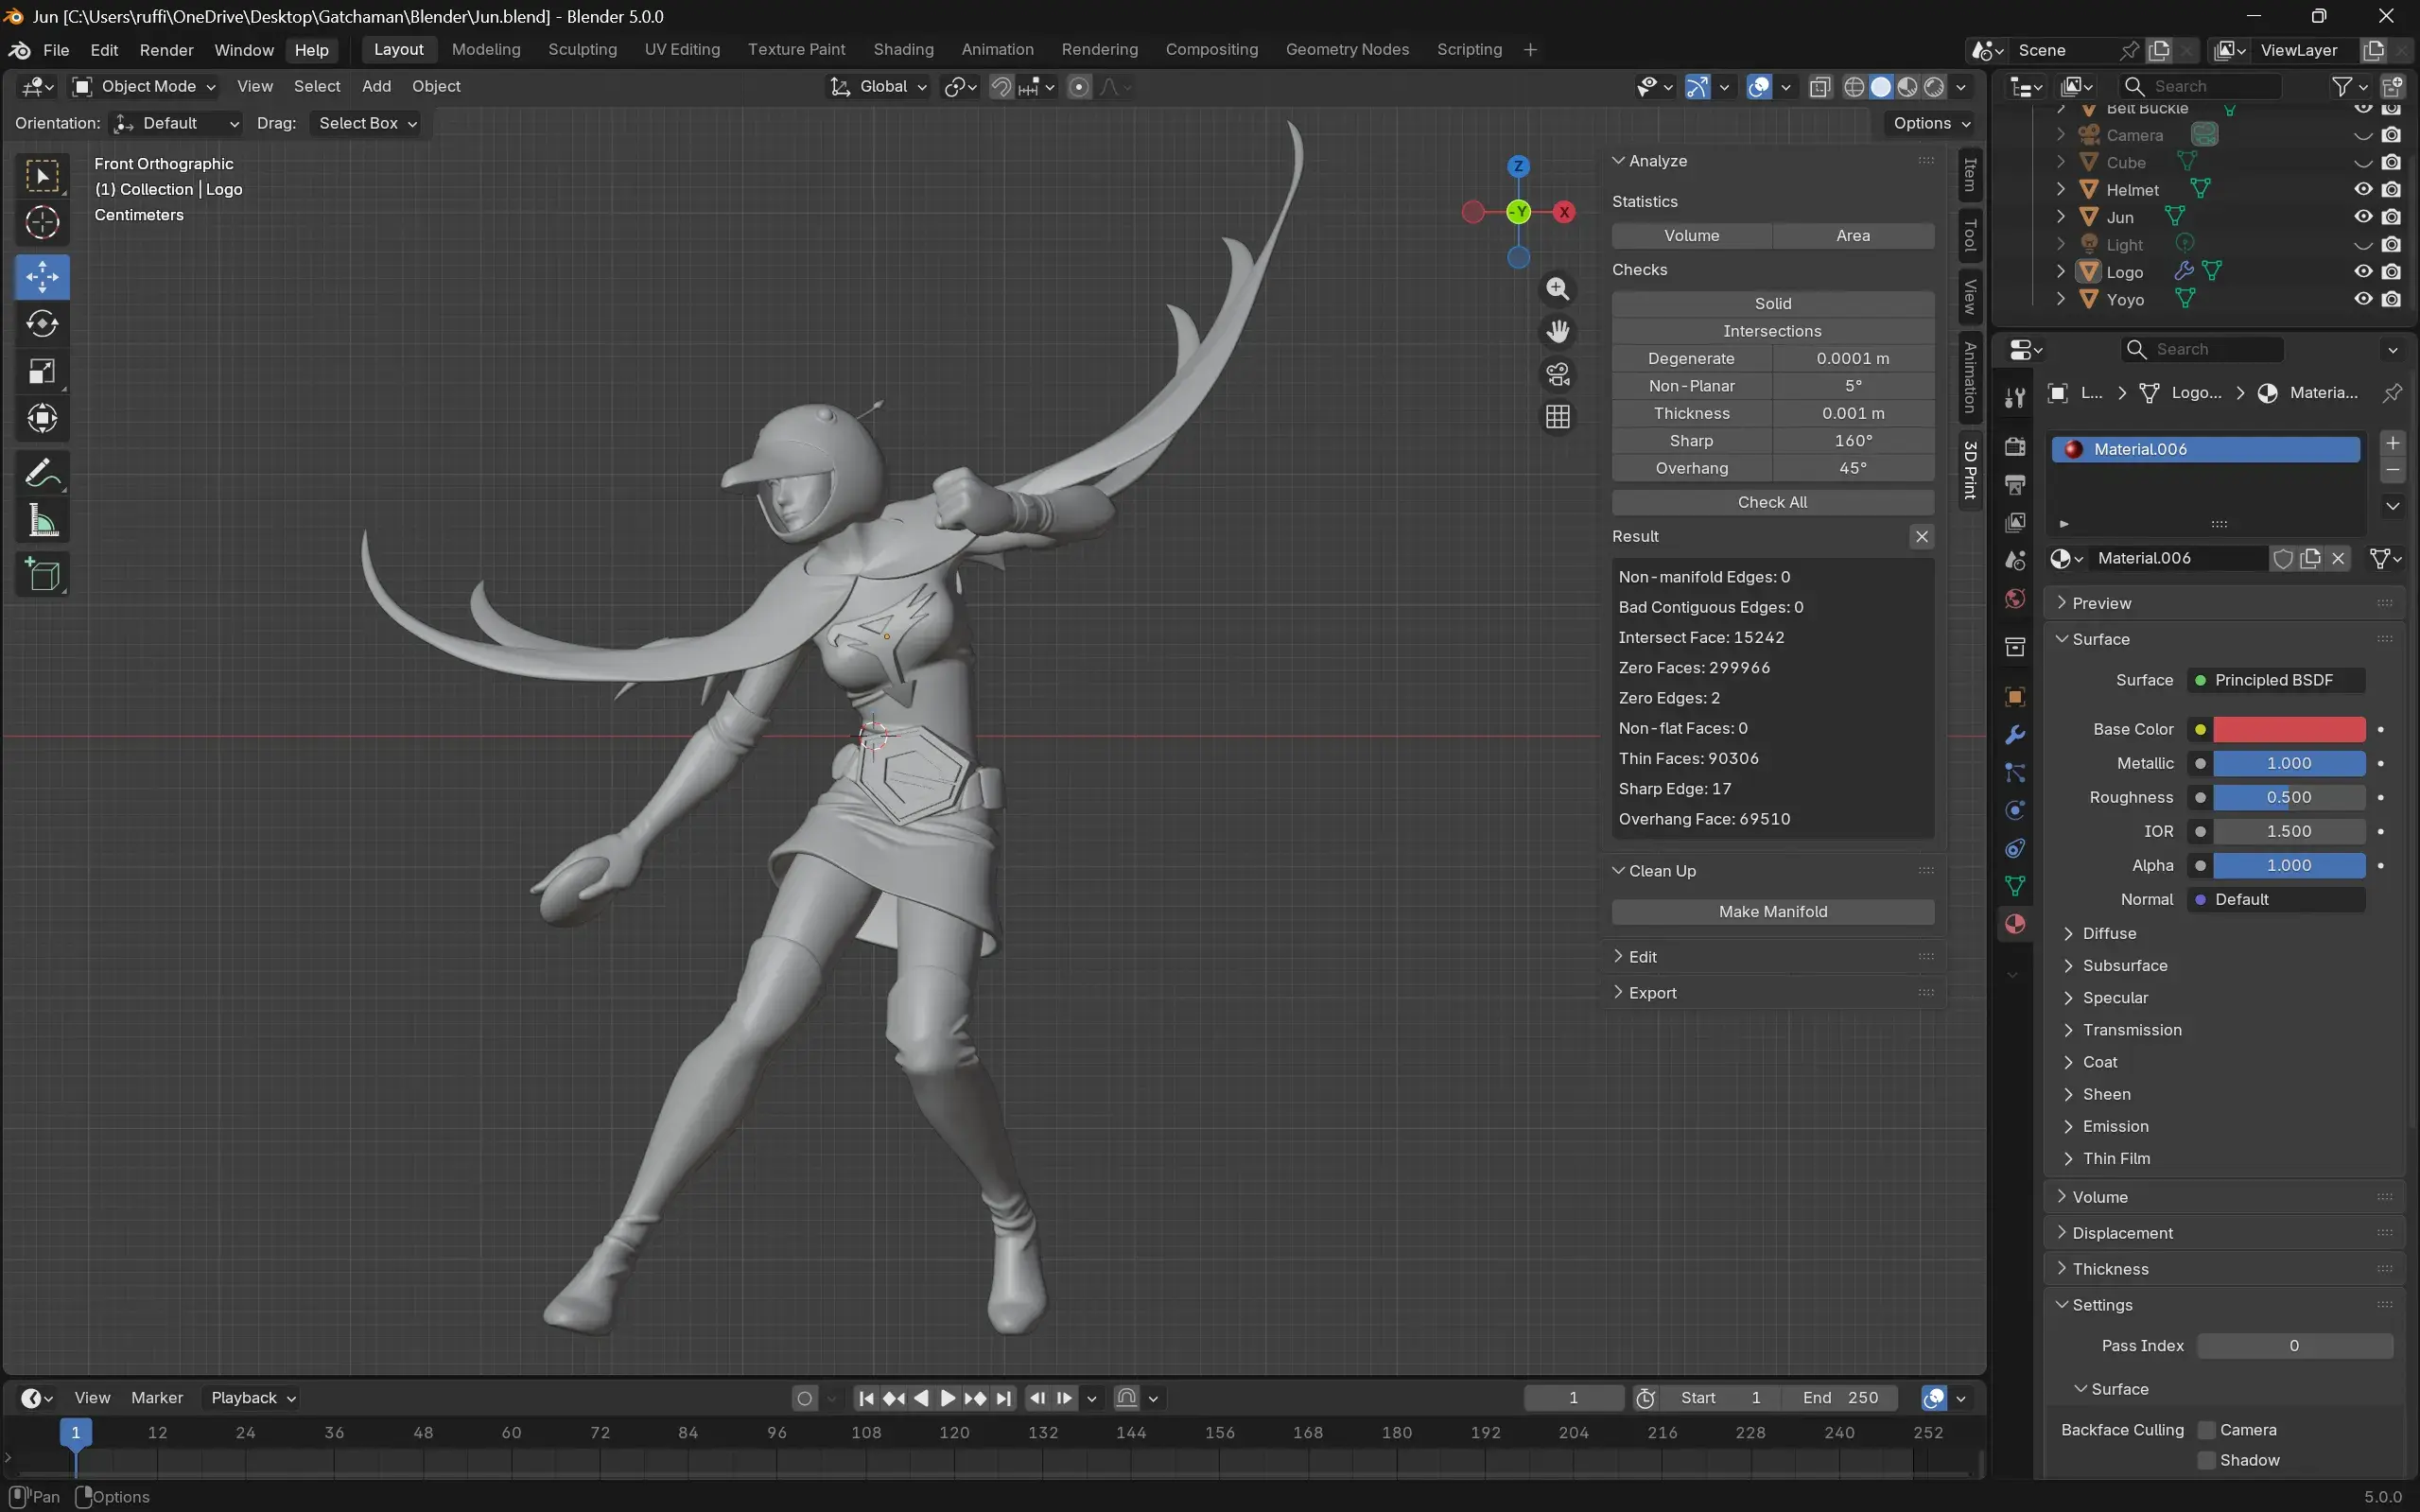Switch to the Shading workspace tab
Viewport: 2420px width, 1512px height.
point(903,50)
